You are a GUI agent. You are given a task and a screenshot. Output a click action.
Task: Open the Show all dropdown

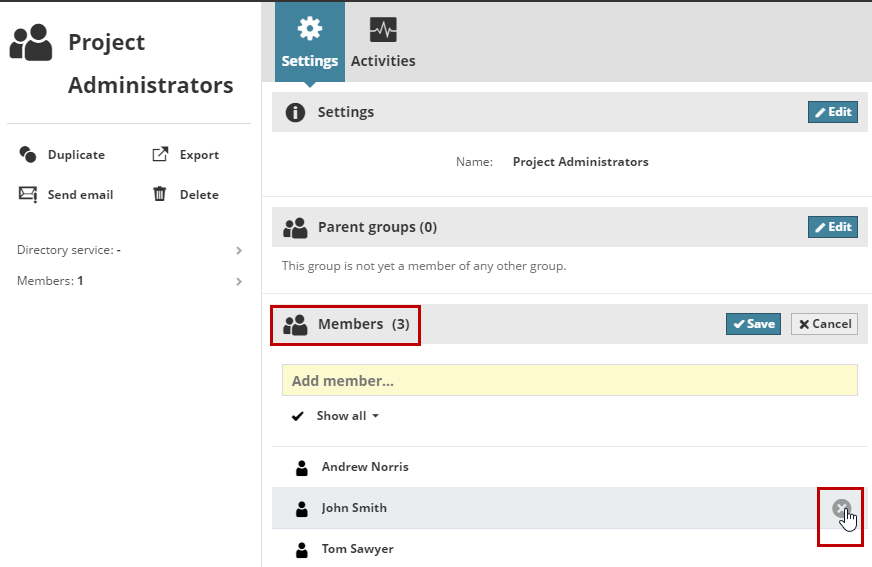tap(347, 416)
